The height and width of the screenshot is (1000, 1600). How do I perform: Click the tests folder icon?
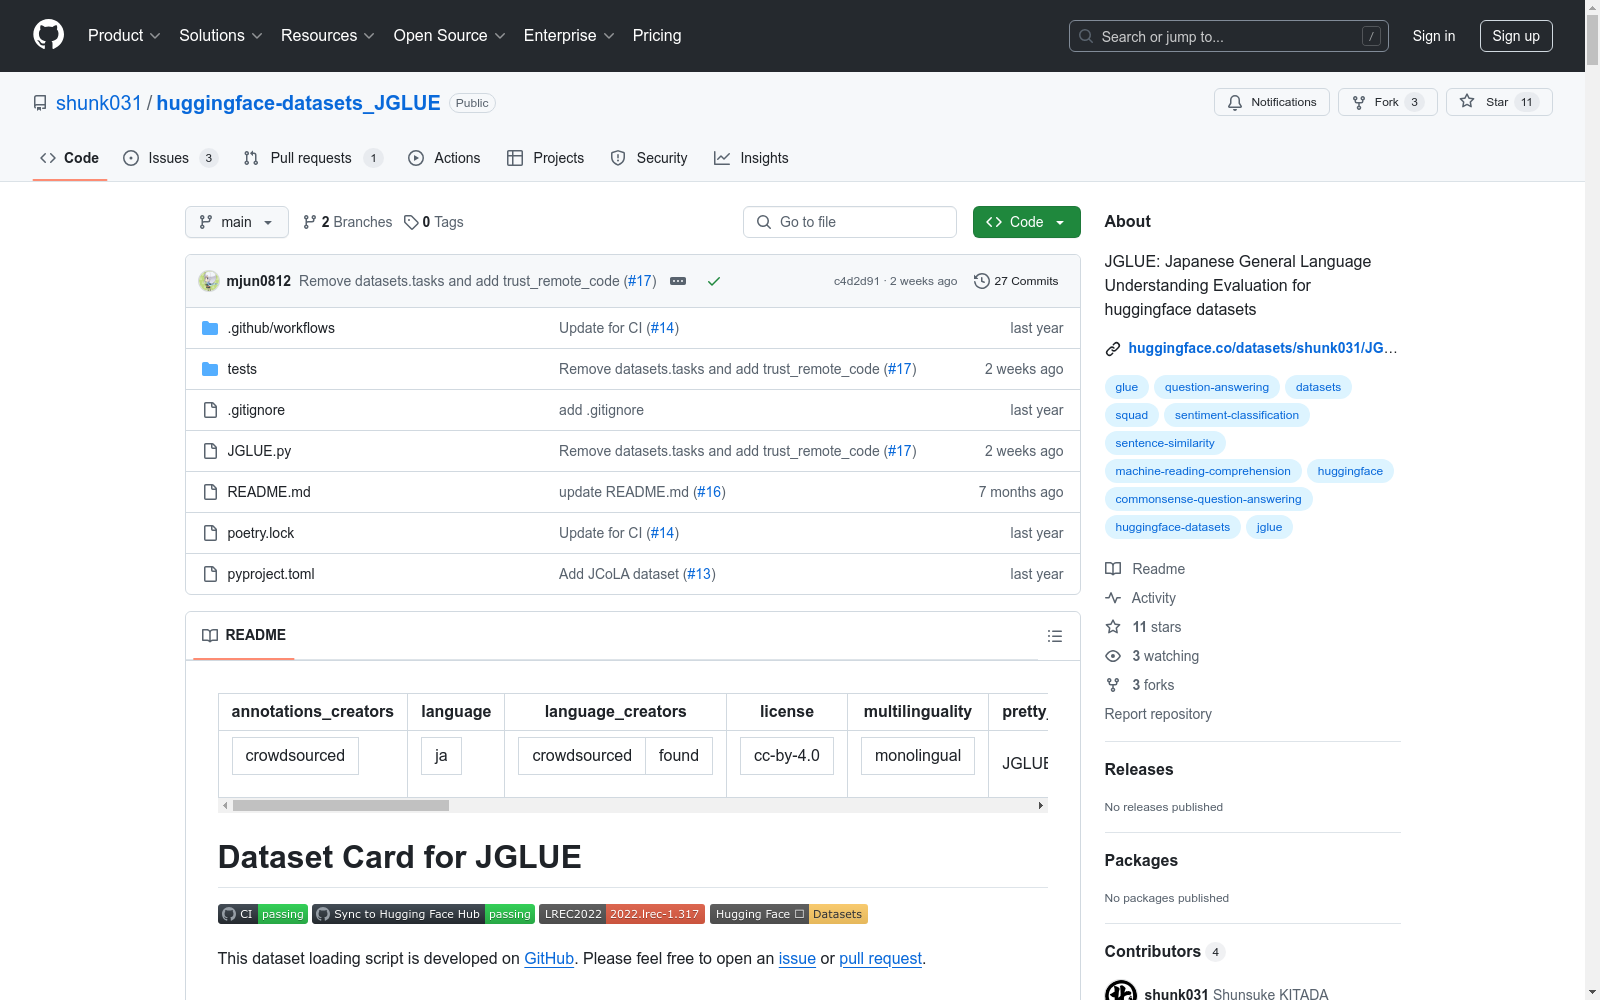(210, 369)
